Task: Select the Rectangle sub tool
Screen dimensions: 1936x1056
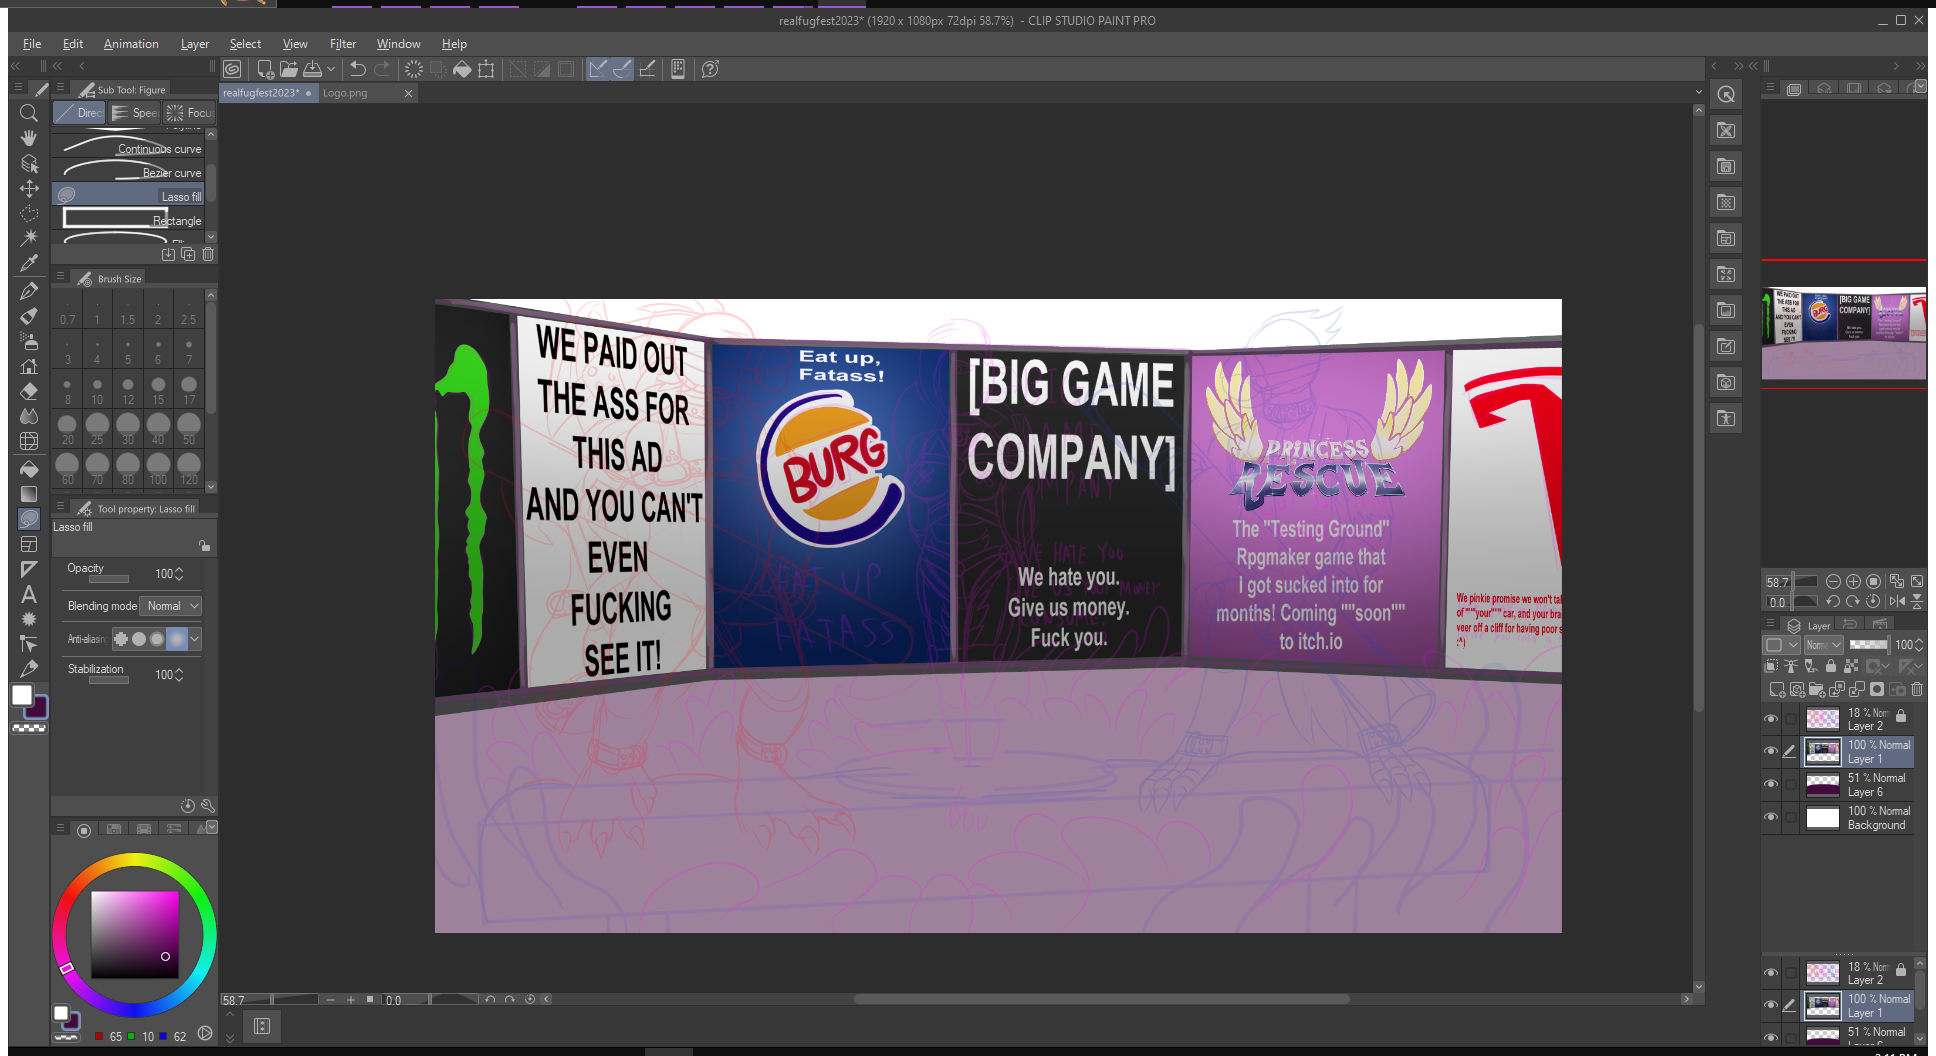Action: click(x=131, y=219)
